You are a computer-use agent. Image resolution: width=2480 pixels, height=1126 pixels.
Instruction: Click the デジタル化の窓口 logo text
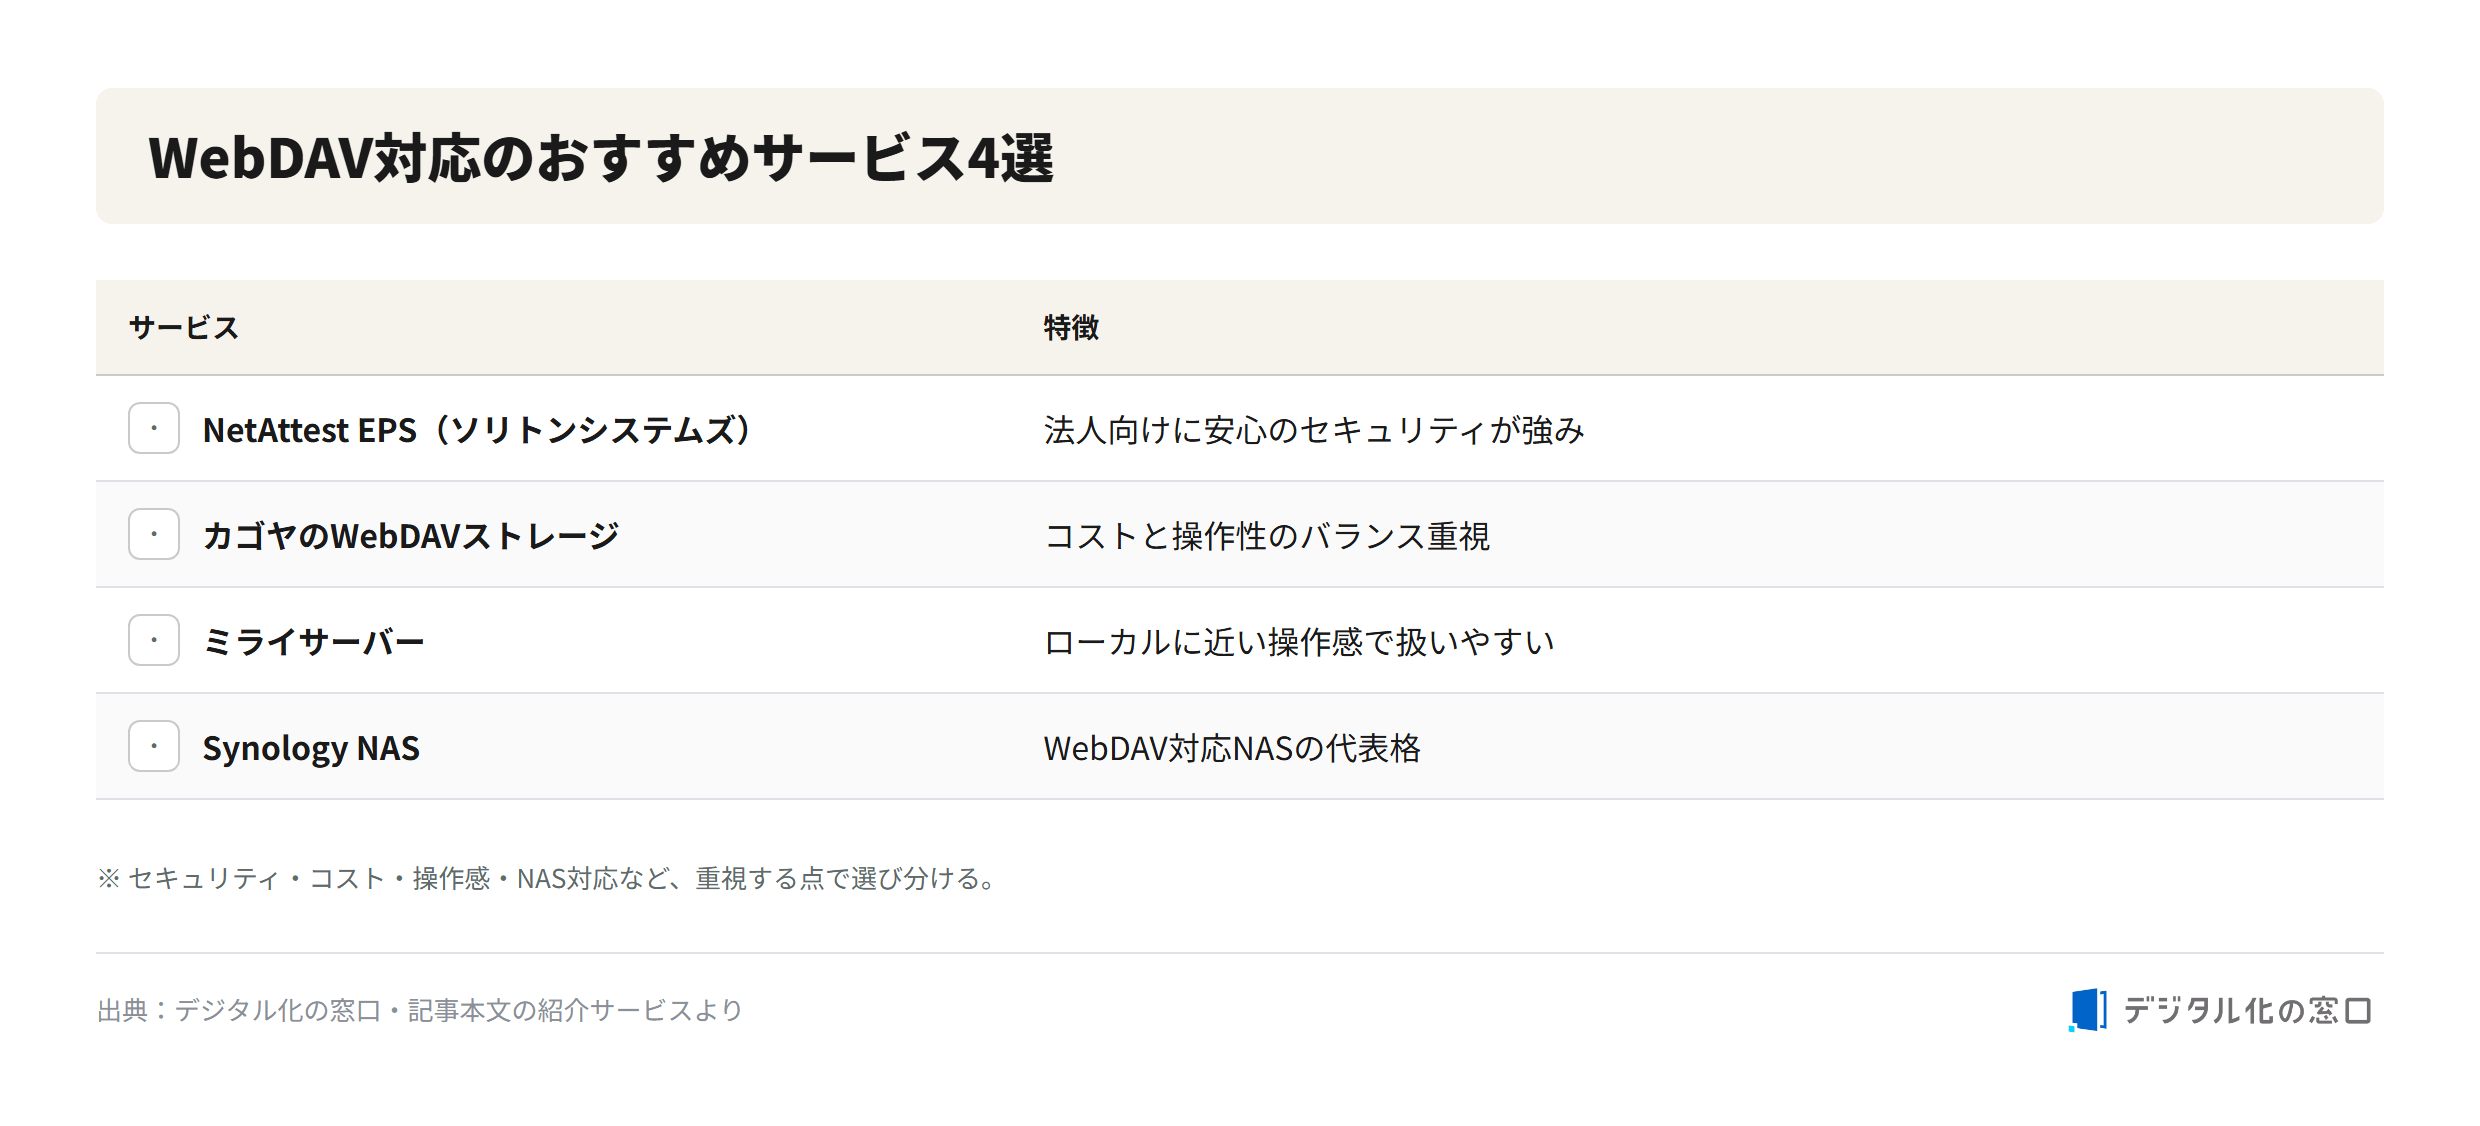pos(2247,1011)
